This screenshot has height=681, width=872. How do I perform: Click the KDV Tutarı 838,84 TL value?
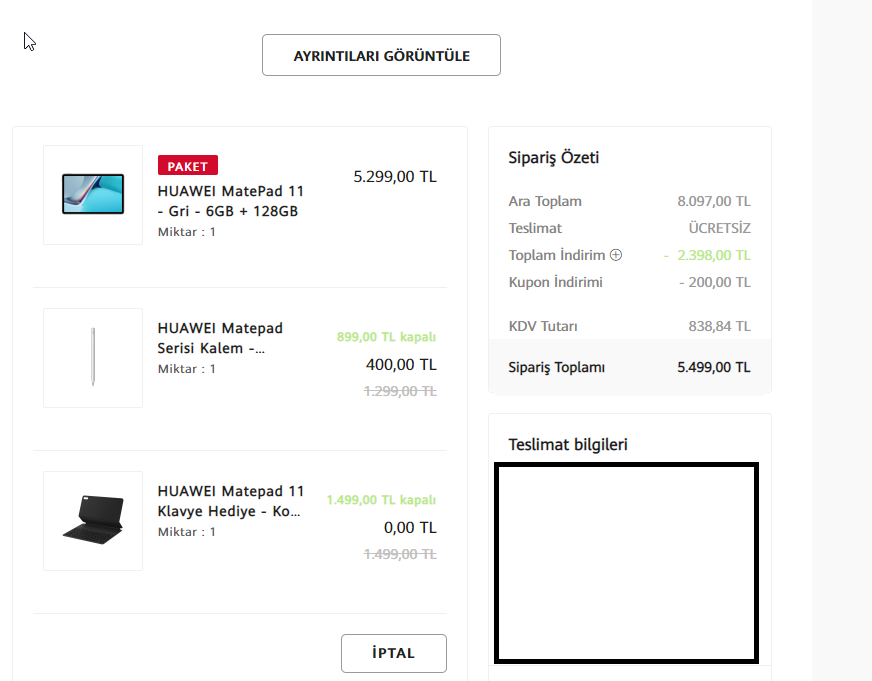click(720, 326)
